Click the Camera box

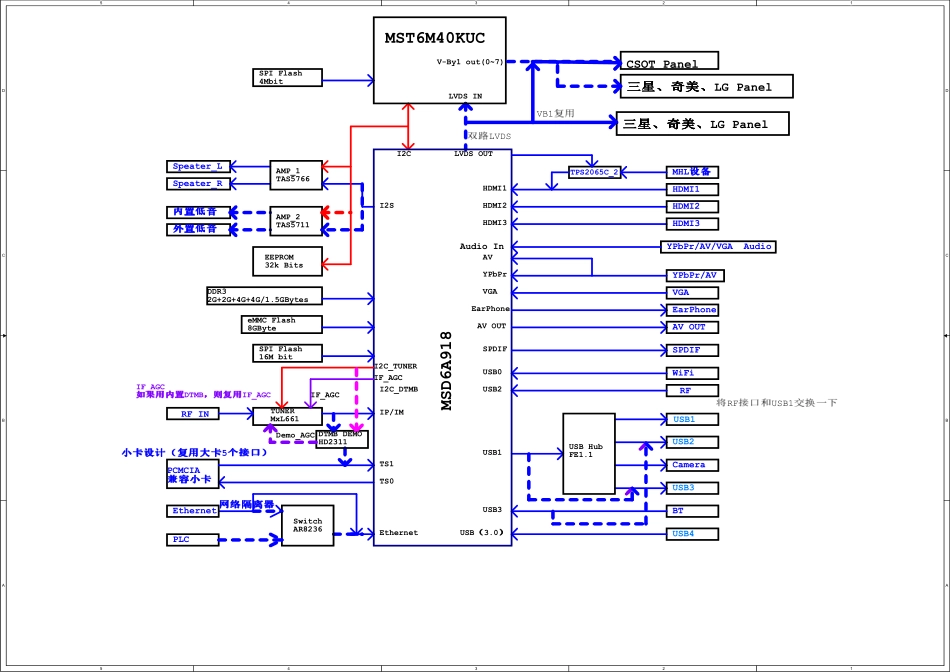692,465
